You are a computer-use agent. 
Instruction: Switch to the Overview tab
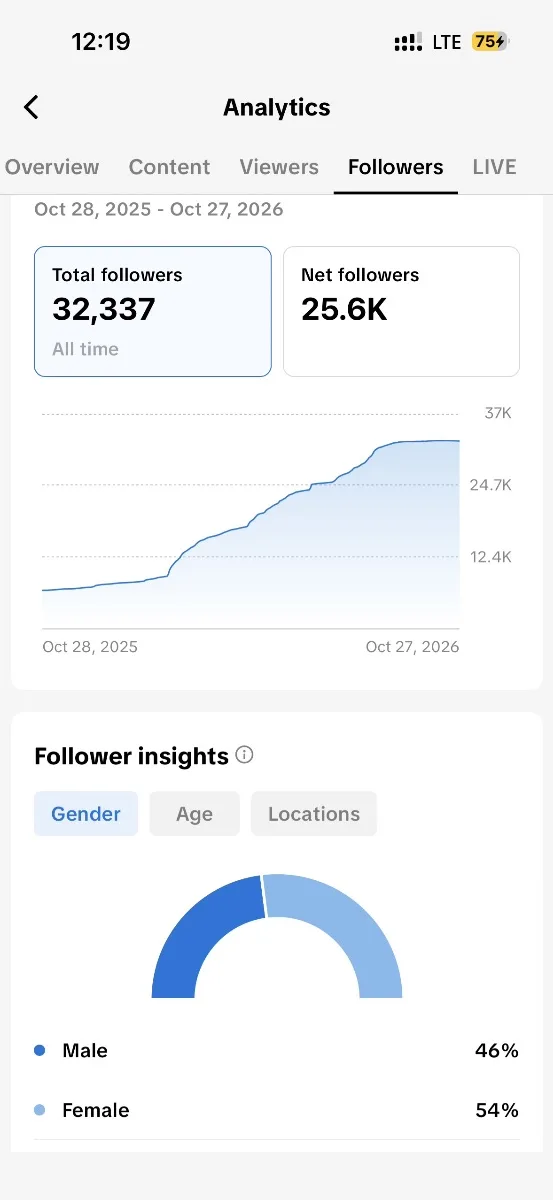point(52,167)
